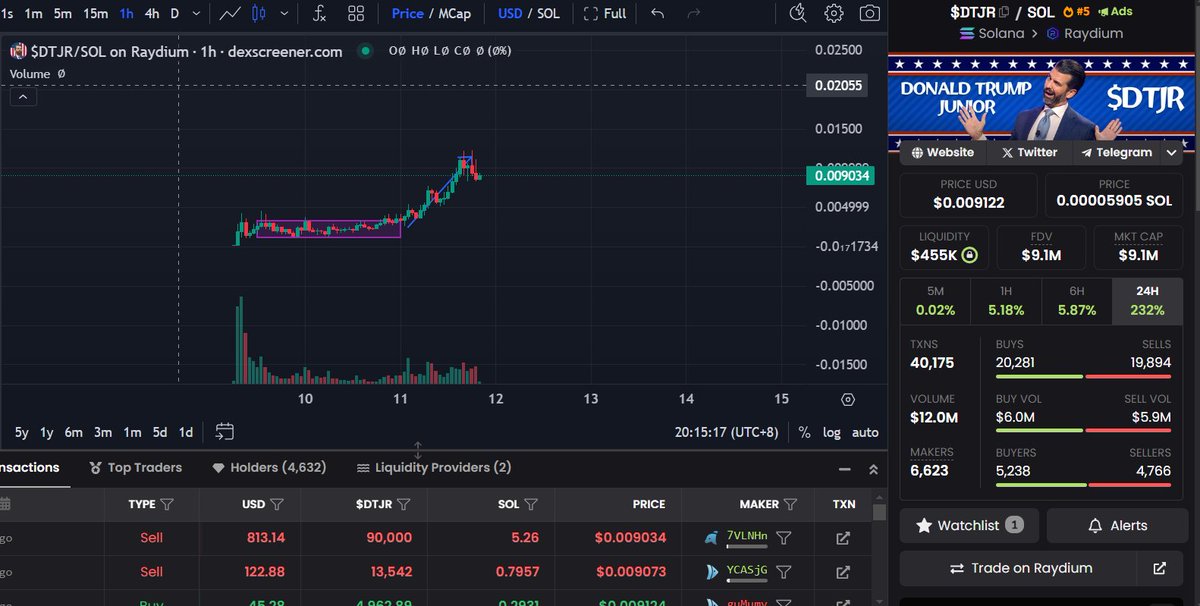Switch chart to Price mode
1200x606 pixels.
pos(407,14)
